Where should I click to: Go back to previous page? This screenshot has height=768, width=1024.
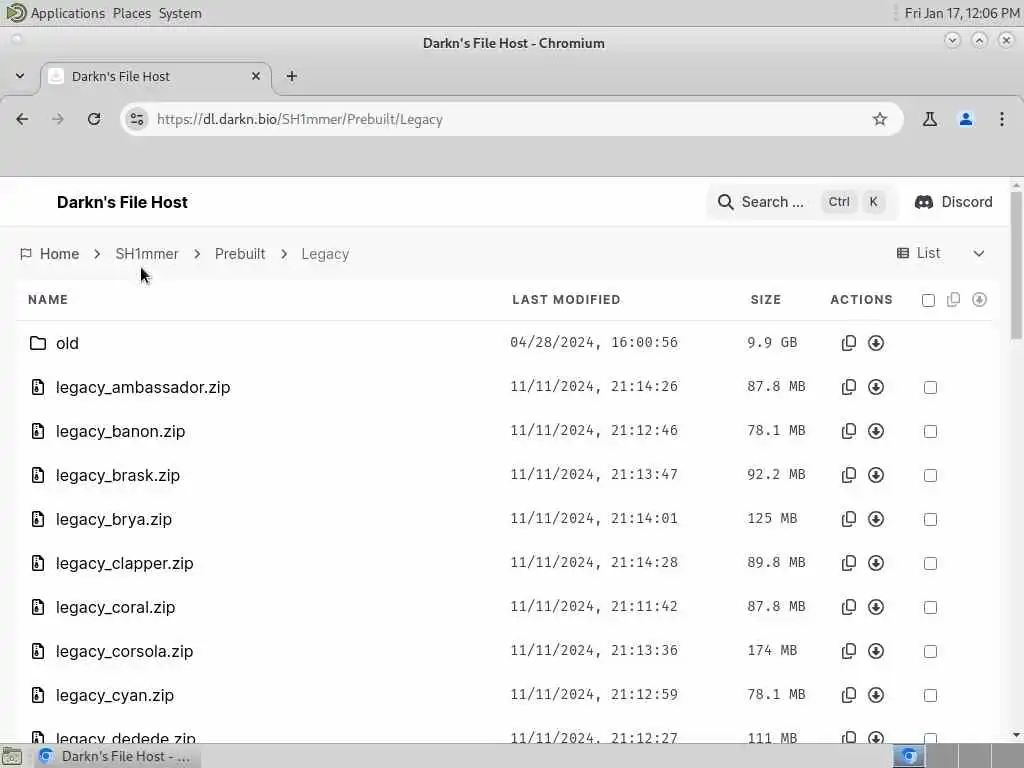coord(22,119)
